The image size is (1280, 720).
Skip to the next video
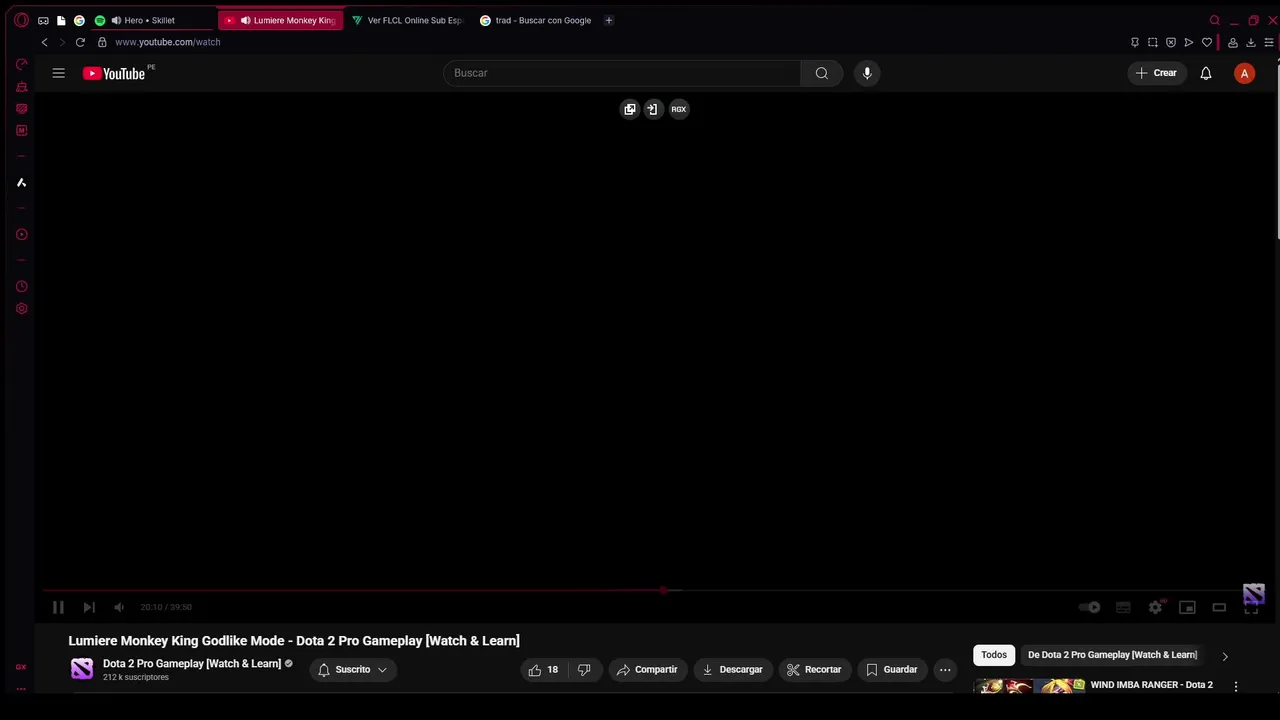click(x=89, y=607)
